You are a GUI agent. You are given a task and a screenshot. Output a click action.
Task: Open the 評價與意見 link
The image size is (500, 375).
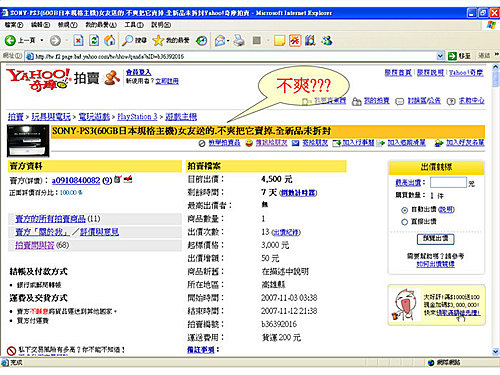pos(99,232)
